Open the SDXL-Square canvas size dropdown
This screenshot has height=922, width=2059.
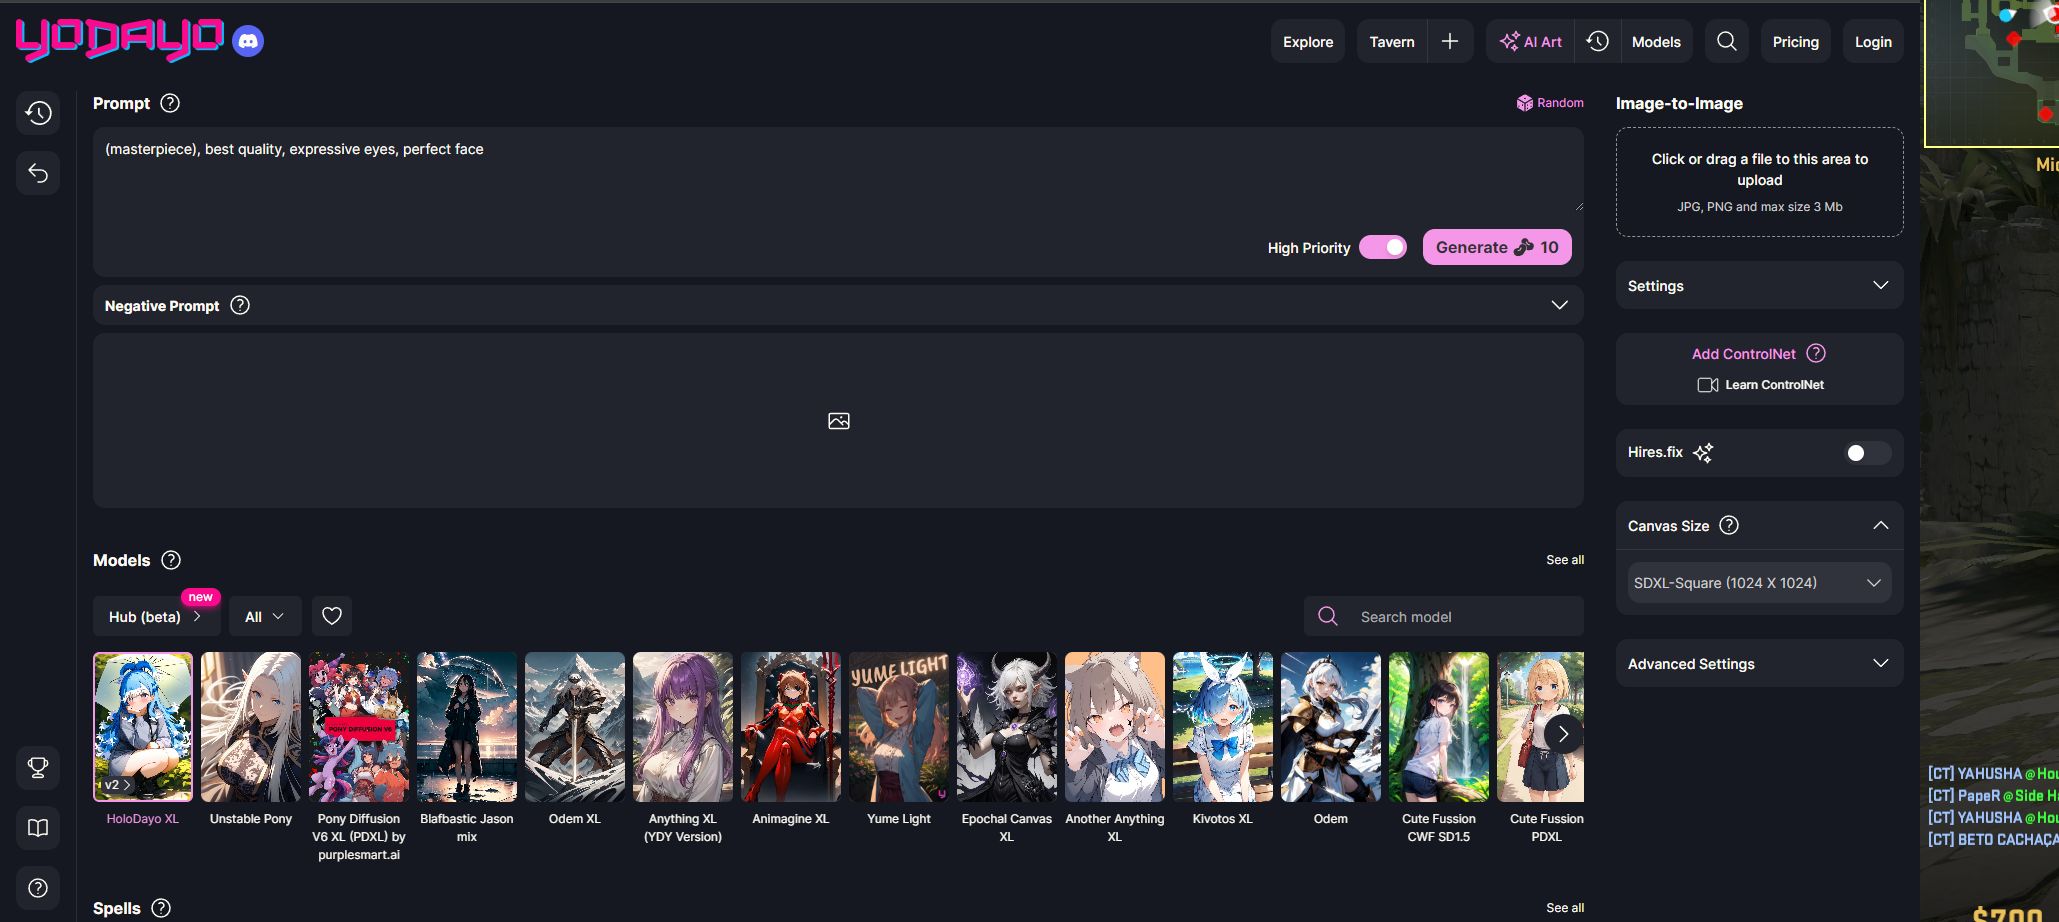click(x=1758, y=583)
